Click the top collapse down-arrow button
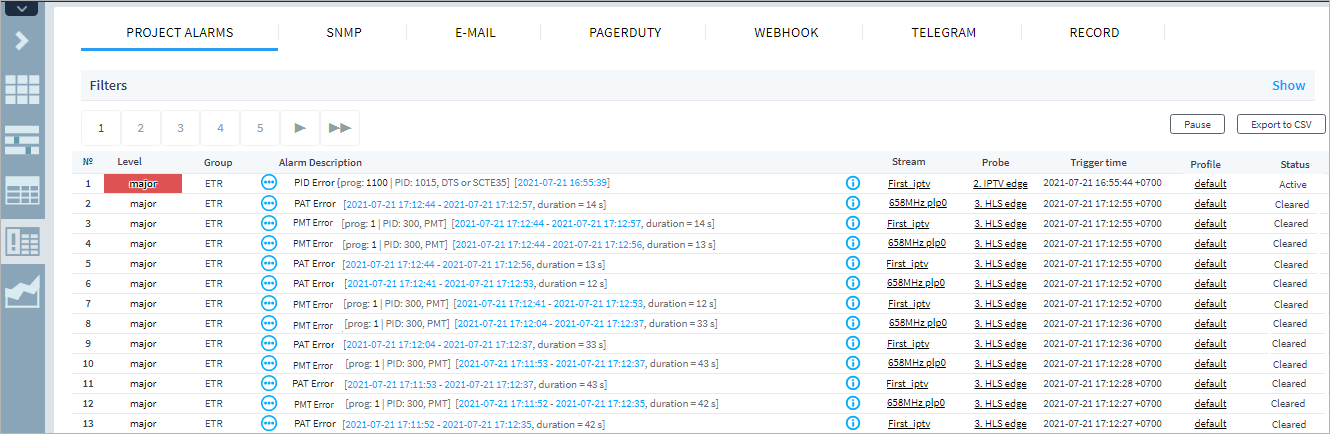Image resolution: width=1330 pixels, height=434 pixels. point(22,8)
